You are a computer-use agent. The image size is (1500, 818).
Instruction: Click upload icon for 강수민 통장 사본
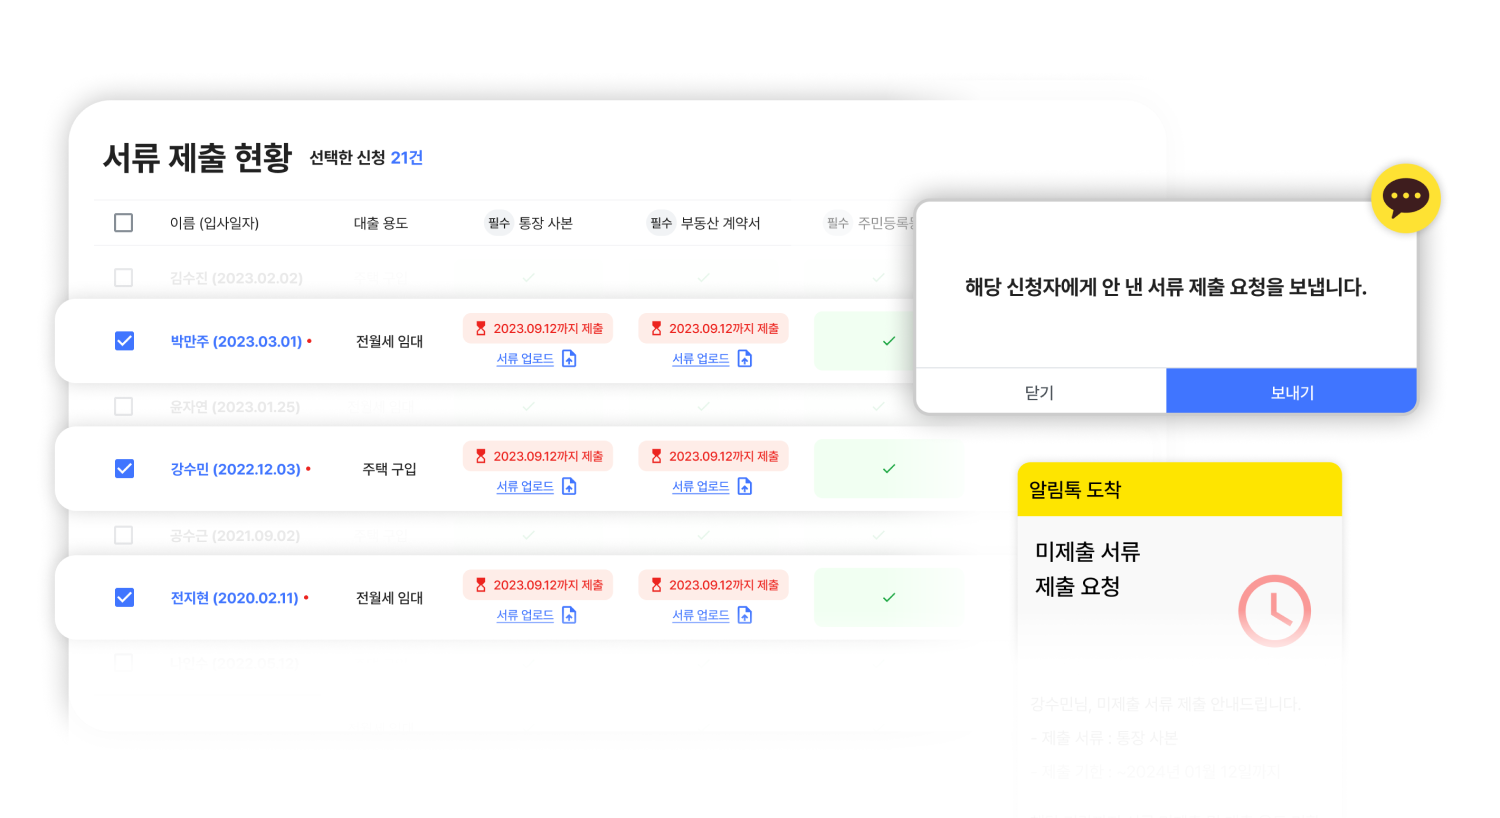(x=569, y=486)
